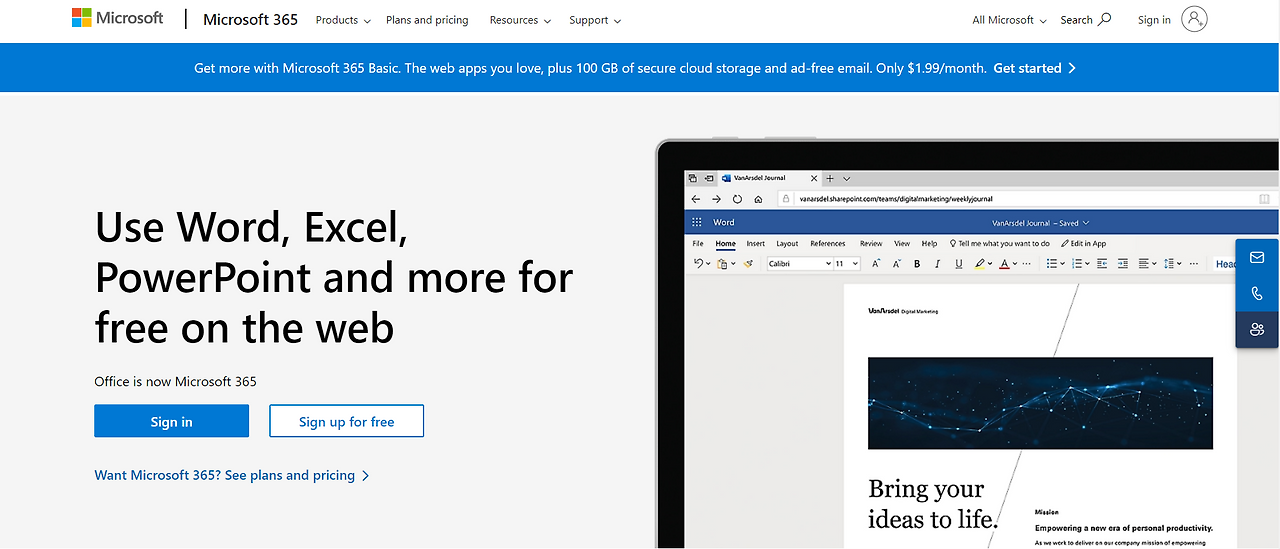Click the phone contact icon on side panel
The width and height of the screenshot is (1280, 549).
click(1257, 294)
